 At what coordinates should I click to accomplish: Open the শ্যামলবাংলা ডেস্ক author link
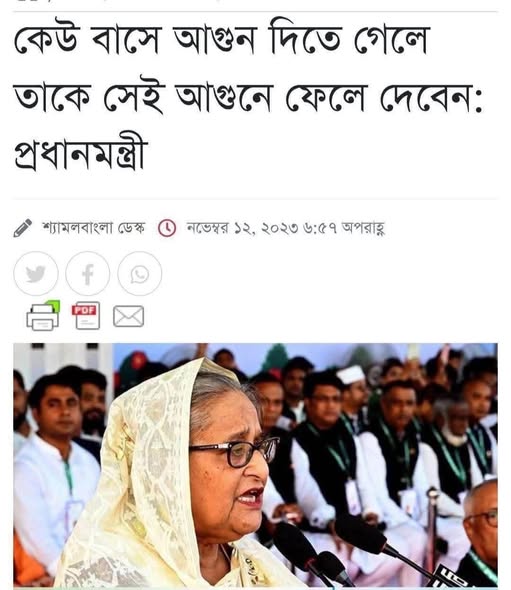(x=93, y=228)
